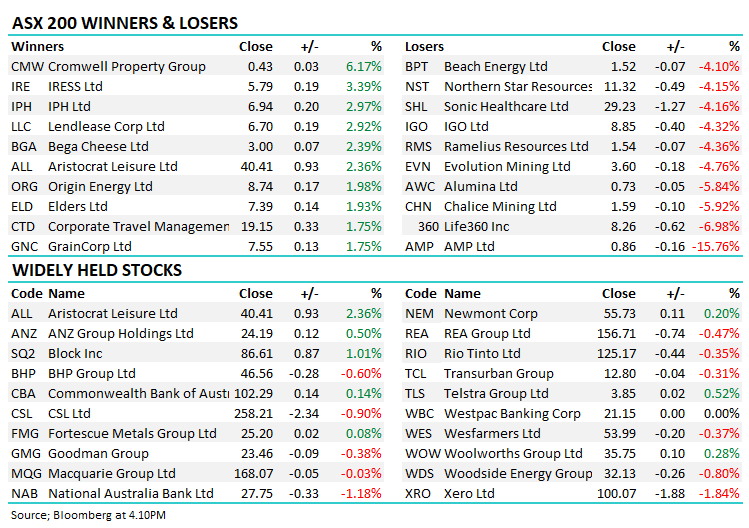Open the Beach Energy Ltd stock name
The image size is (749, 528).
tap(496, 66)
